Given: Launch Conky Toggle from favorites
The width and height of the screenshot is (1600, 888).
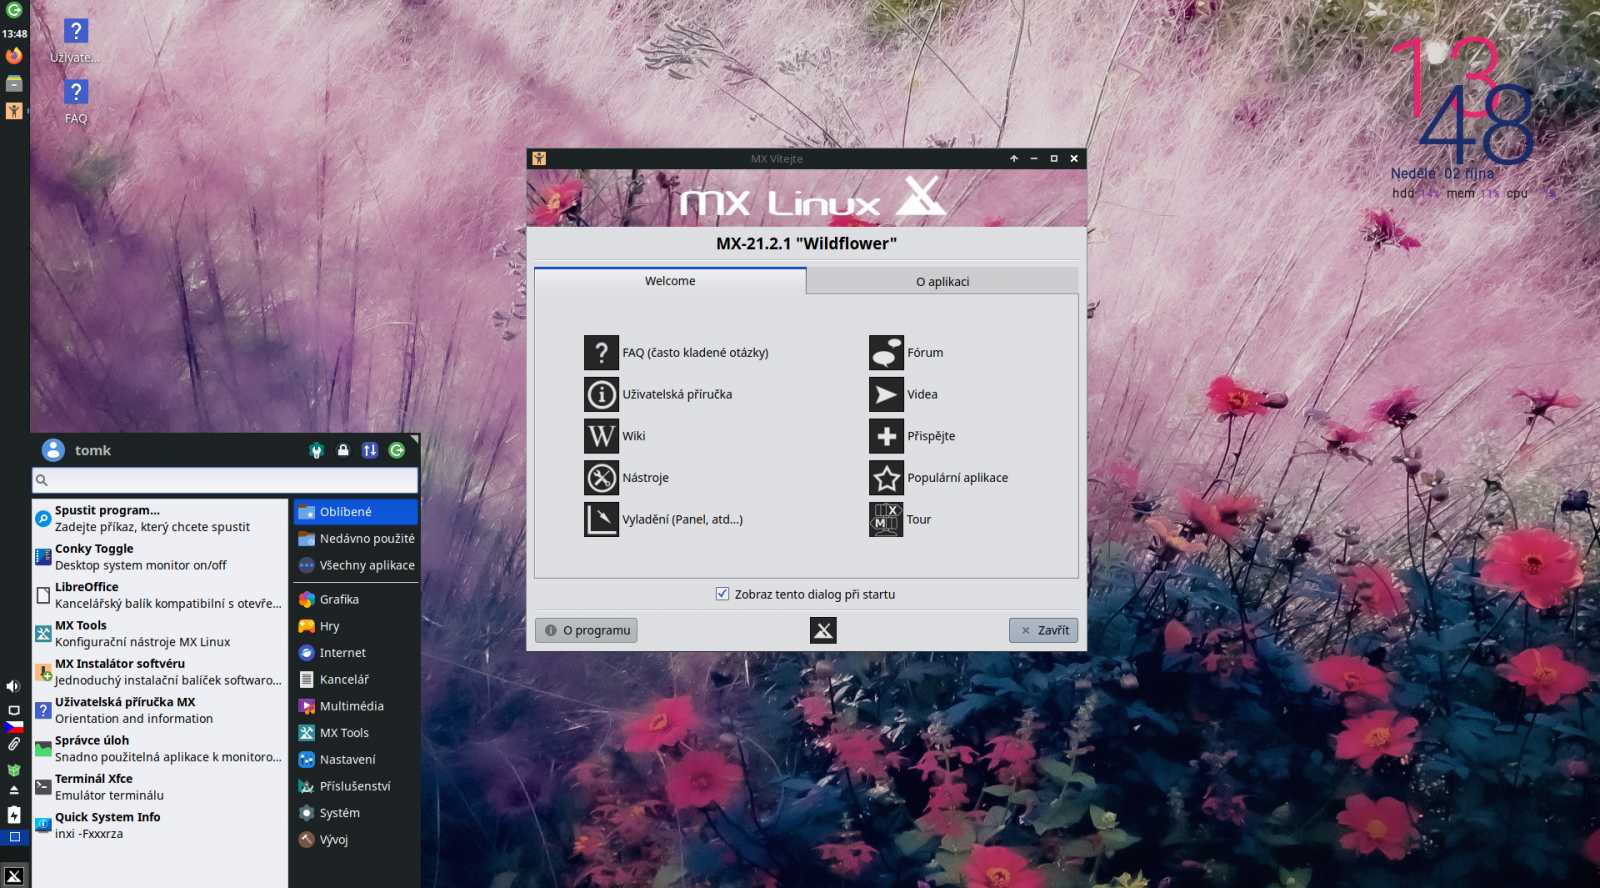Looking at the screenshot, I should point(160,557).
